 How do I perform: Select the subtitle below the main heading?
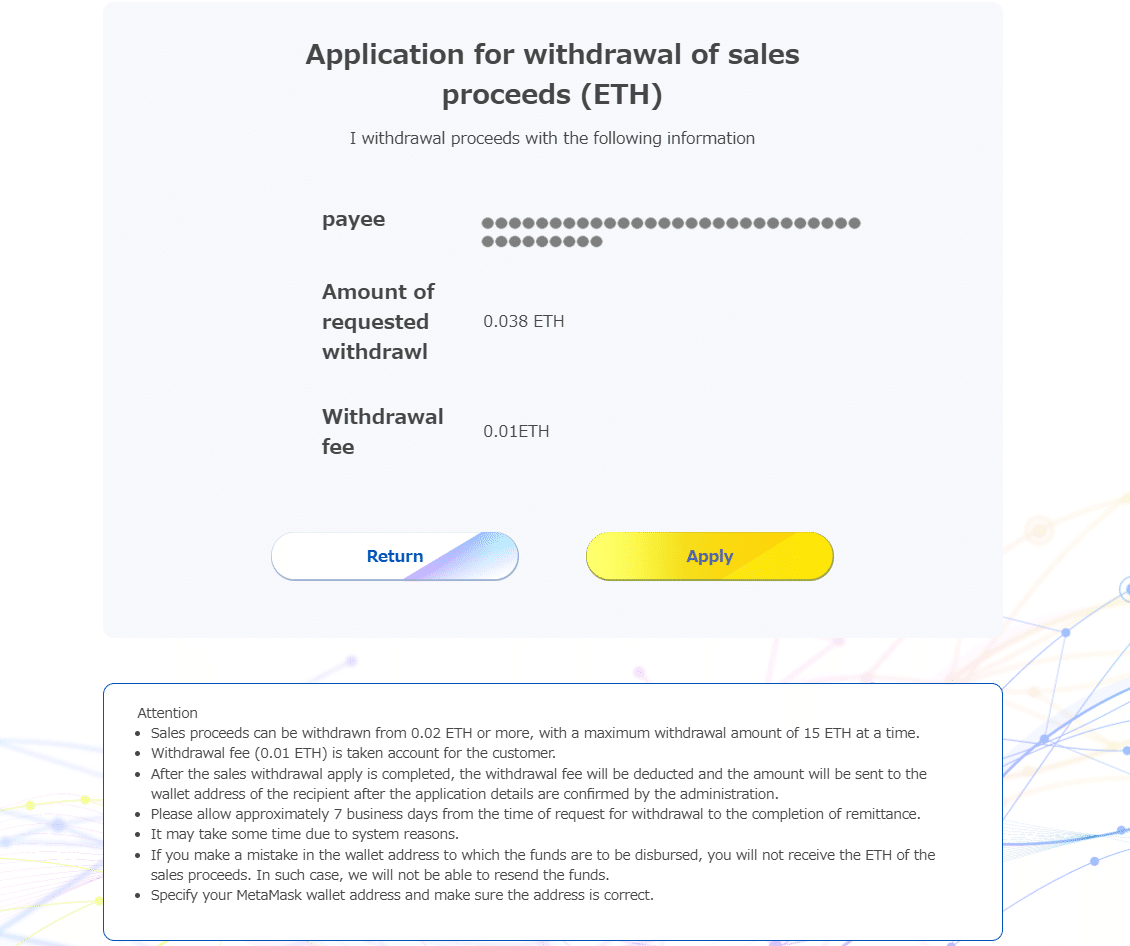[x=552, y=138]
